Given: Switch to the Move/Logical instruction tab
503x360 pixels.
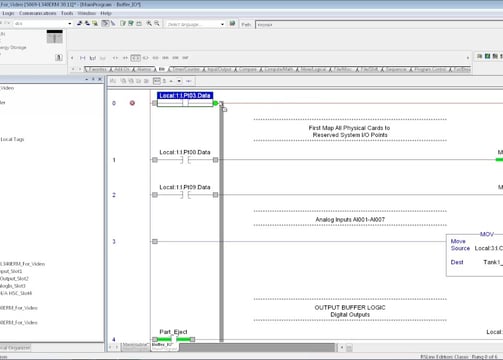Looking at the screenshot, I should (x=314, y=69).
